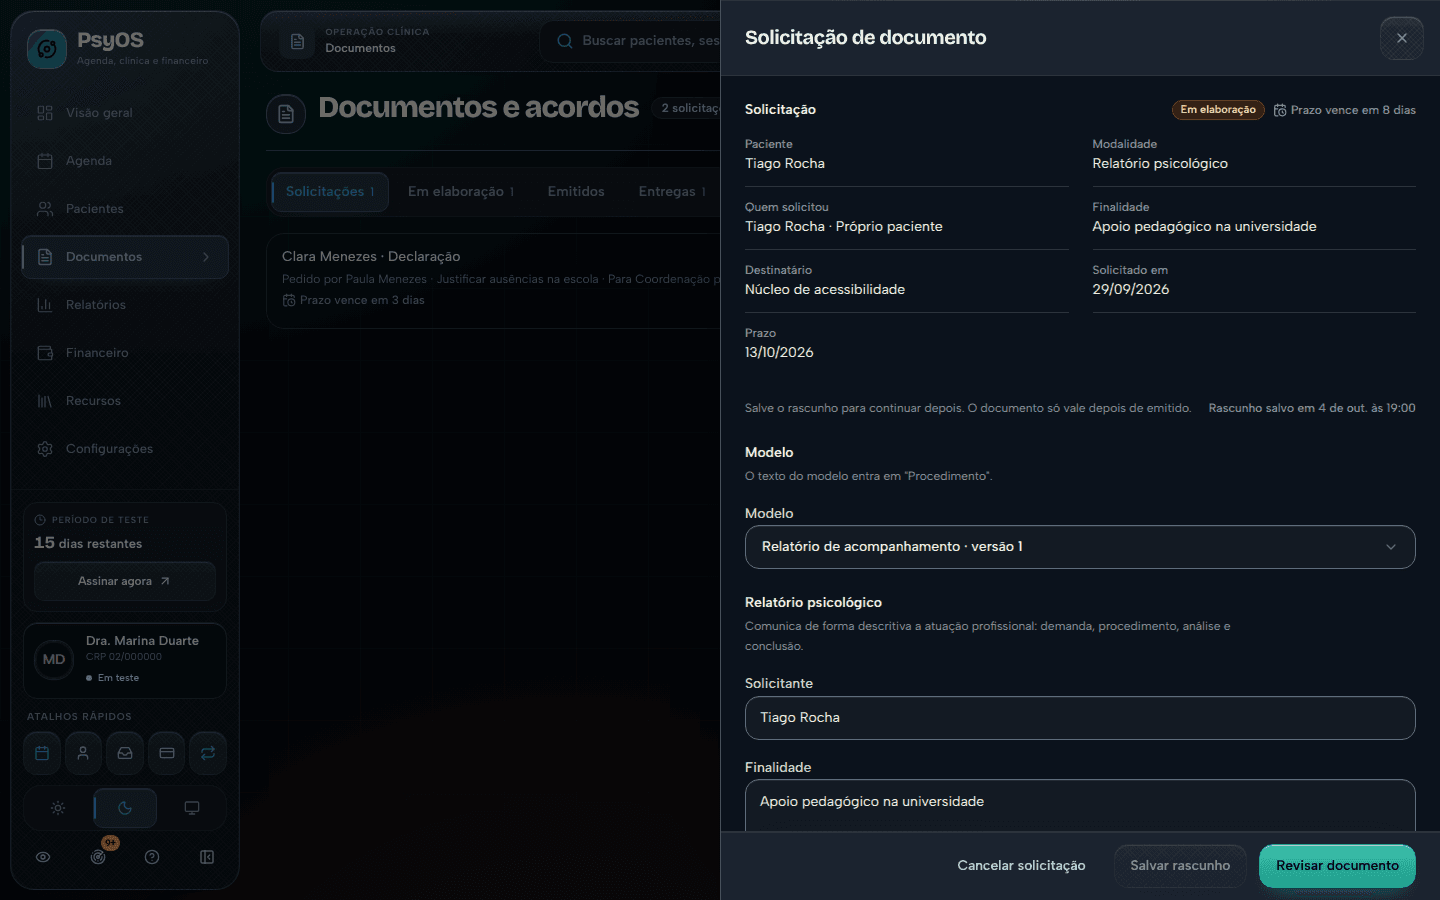Go to Visão geral in sidebar

click(x=125, y=113)
